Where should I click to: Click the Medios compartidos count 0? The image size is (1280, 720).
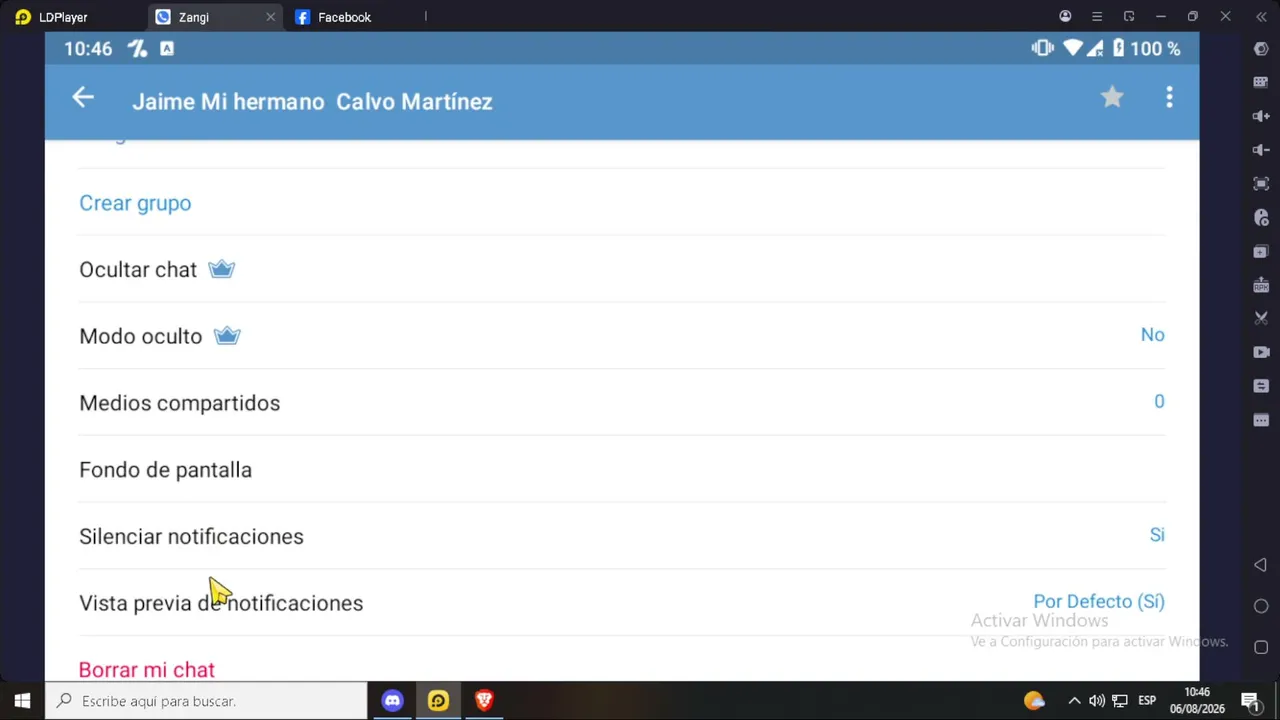tap(1159, 402)
